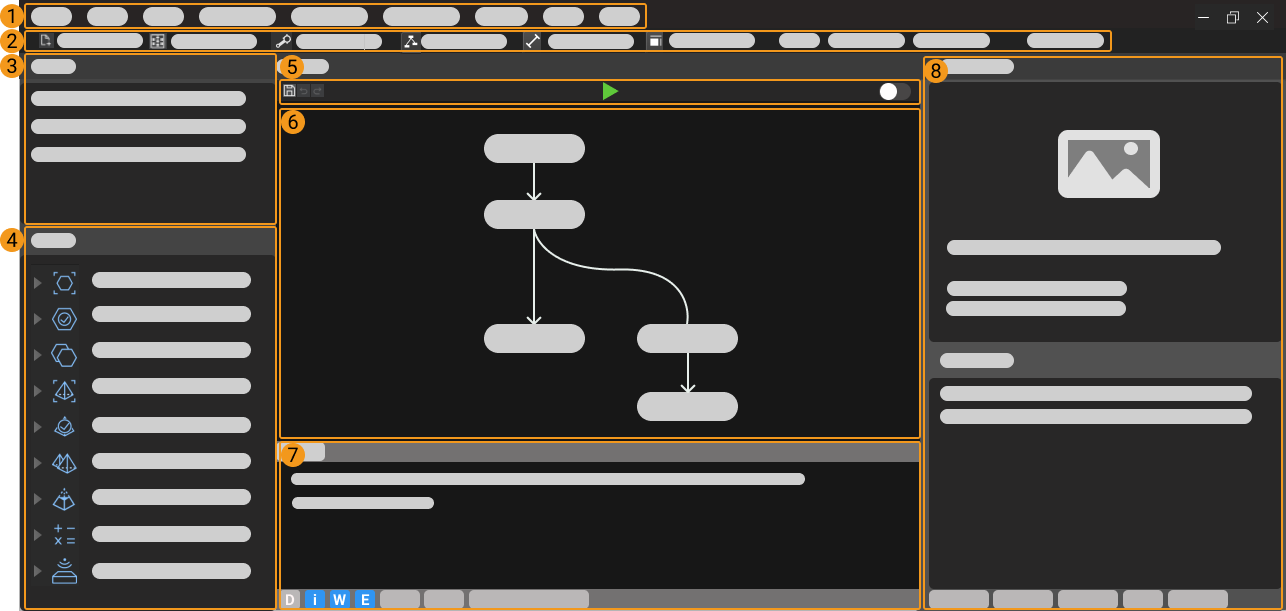Toggle the blue i info log filter
Screen dimensions: 1286x611
315,599
